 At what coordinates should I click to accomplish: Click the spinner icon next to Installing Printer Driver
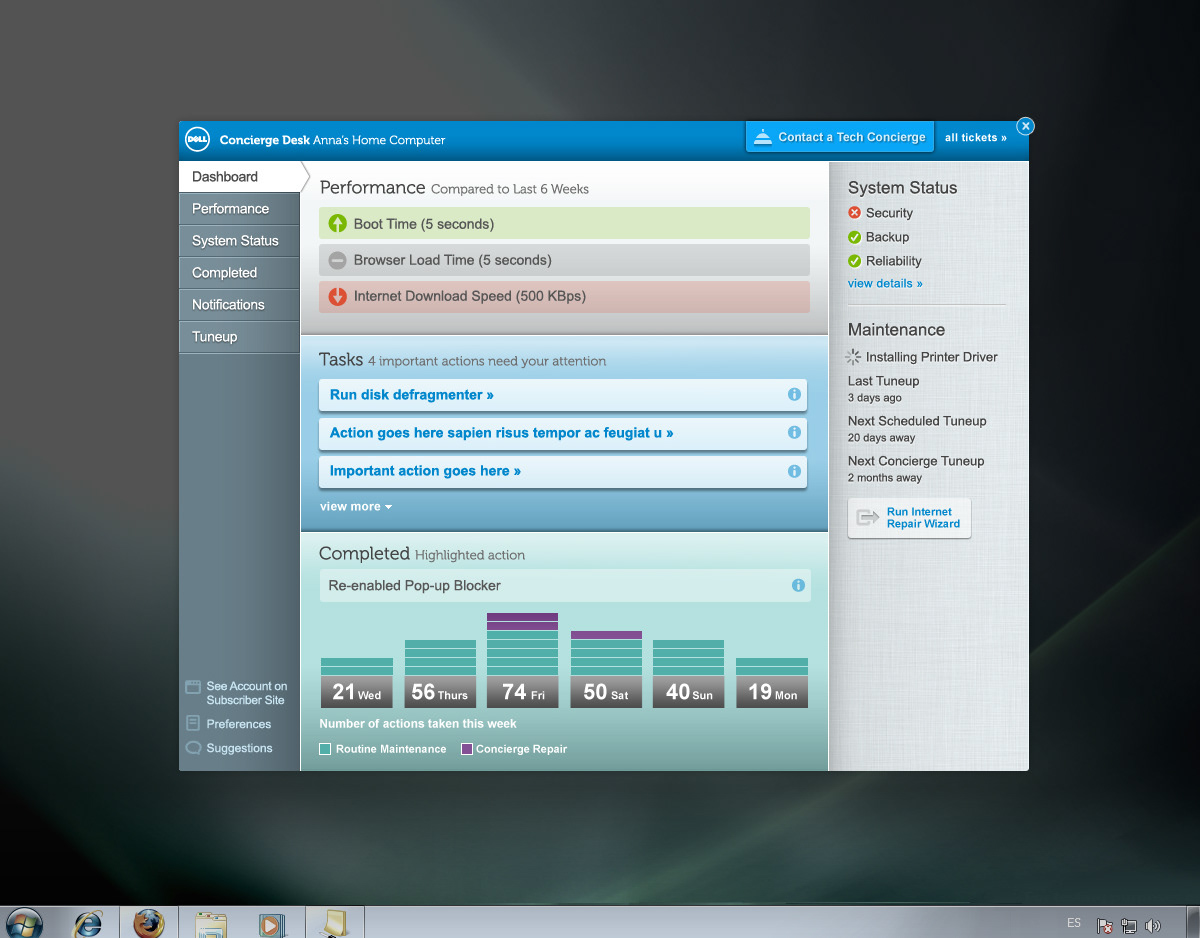(853, 357)
